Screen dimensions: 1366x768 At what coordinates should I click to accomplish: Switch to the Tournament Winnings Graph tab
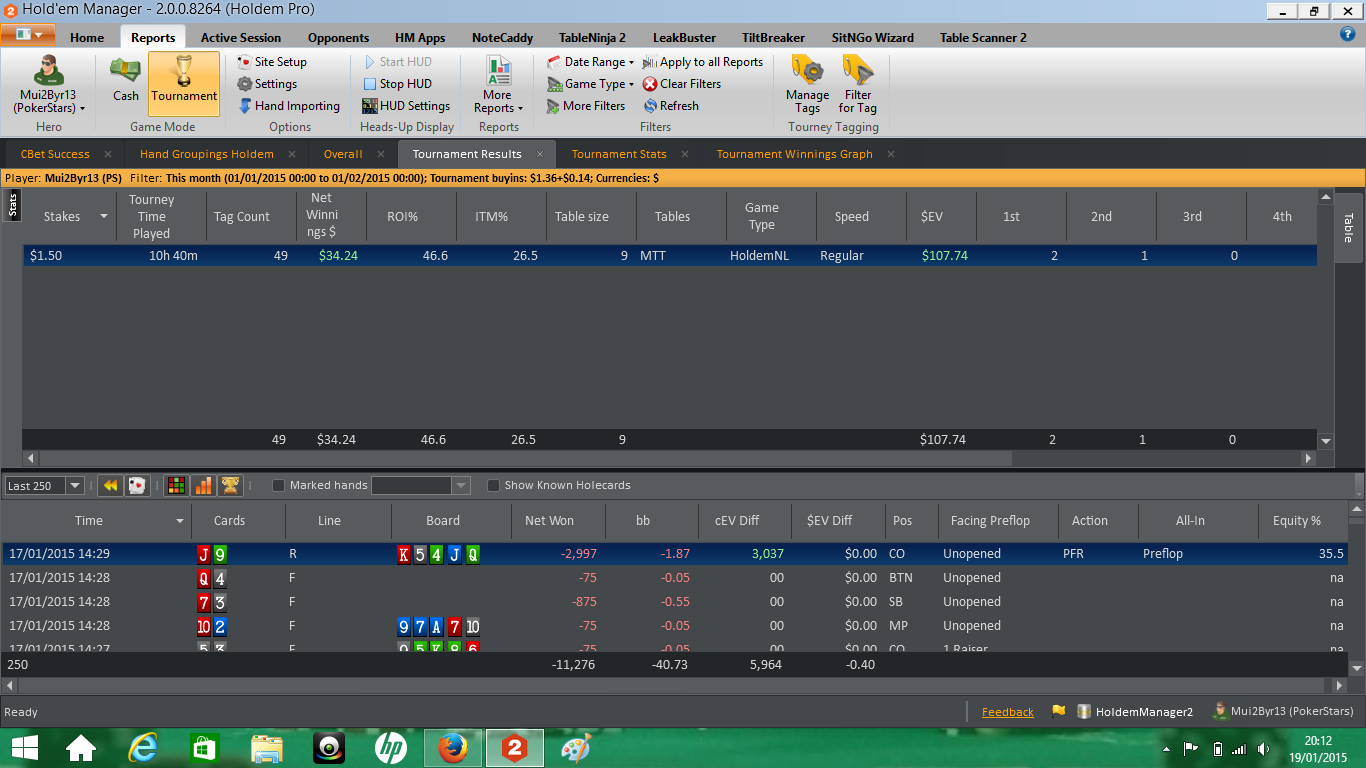[x=795, y=154]
